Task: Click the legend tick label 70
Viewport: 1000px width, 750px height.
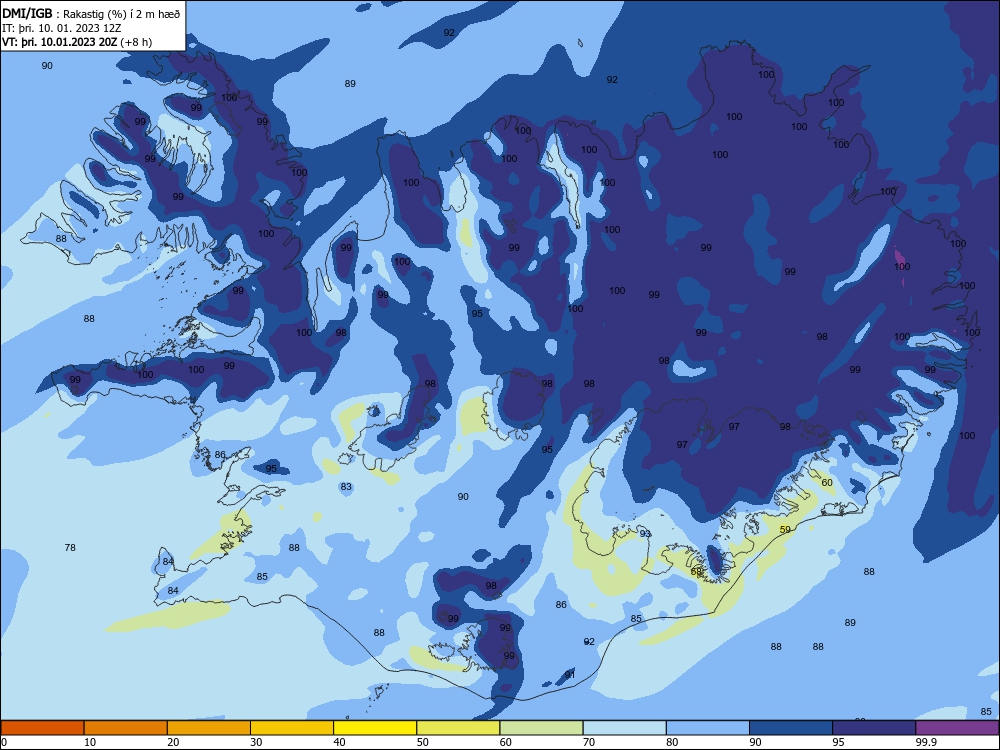Action: tap(589, 742)
